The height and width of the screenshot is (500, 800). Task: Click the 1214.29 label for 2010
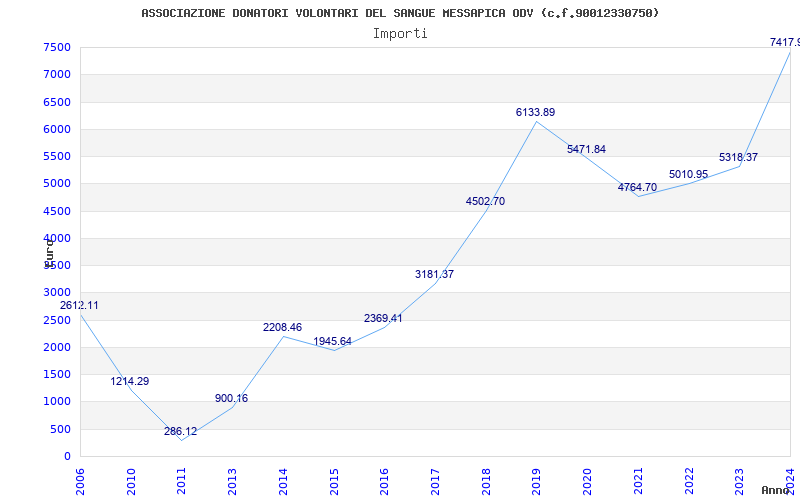click(130, 382)
